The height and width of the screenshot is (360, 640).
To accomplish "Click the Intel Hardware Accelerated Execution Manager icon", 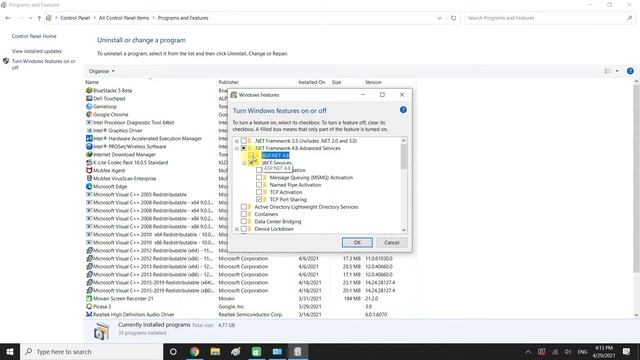I will (89, 138).
